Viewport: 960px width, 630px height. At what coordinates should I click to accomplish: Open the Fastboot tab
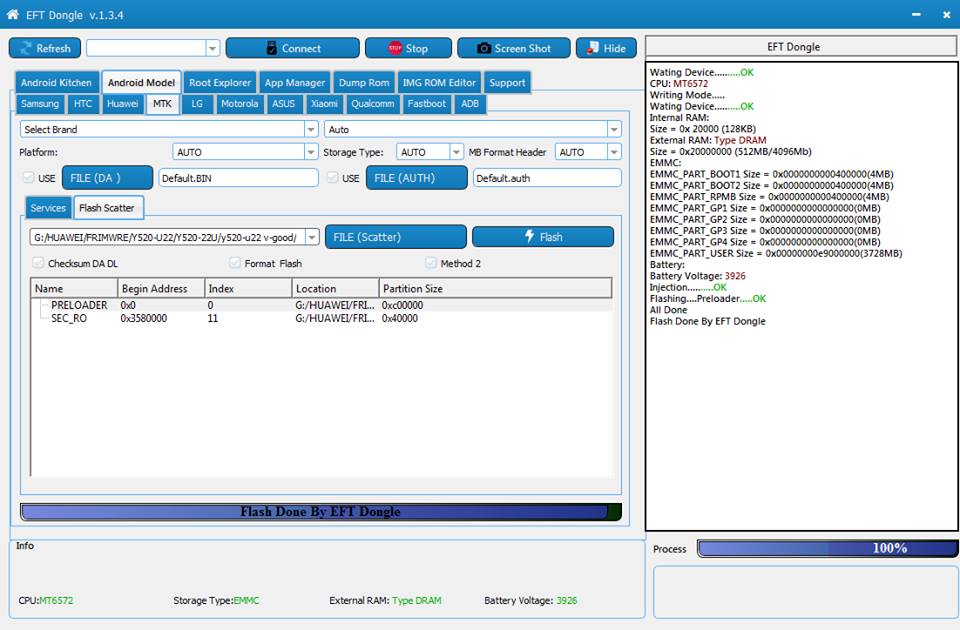[427, 104]
